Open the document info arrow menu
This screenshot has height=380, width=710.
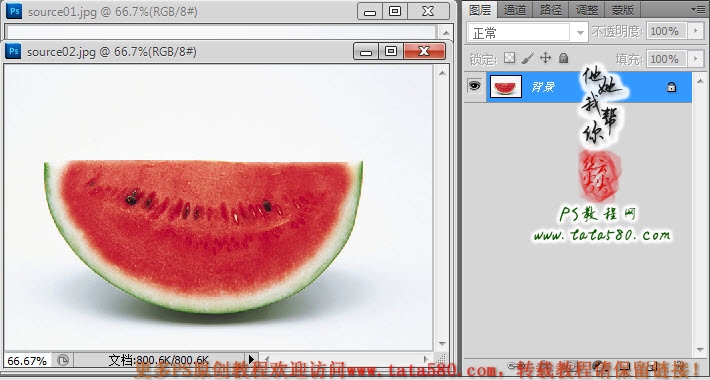point(252,360)
